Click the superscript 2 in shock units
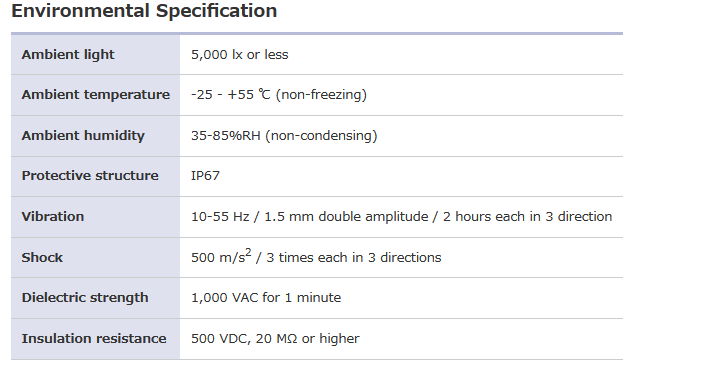 (x=249, y=253)
